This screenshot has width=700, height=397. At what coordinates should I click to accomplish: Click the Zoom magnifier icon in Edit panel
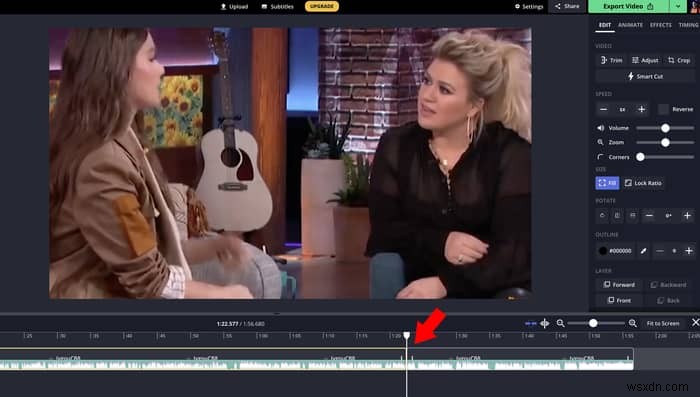coord(600,142)
